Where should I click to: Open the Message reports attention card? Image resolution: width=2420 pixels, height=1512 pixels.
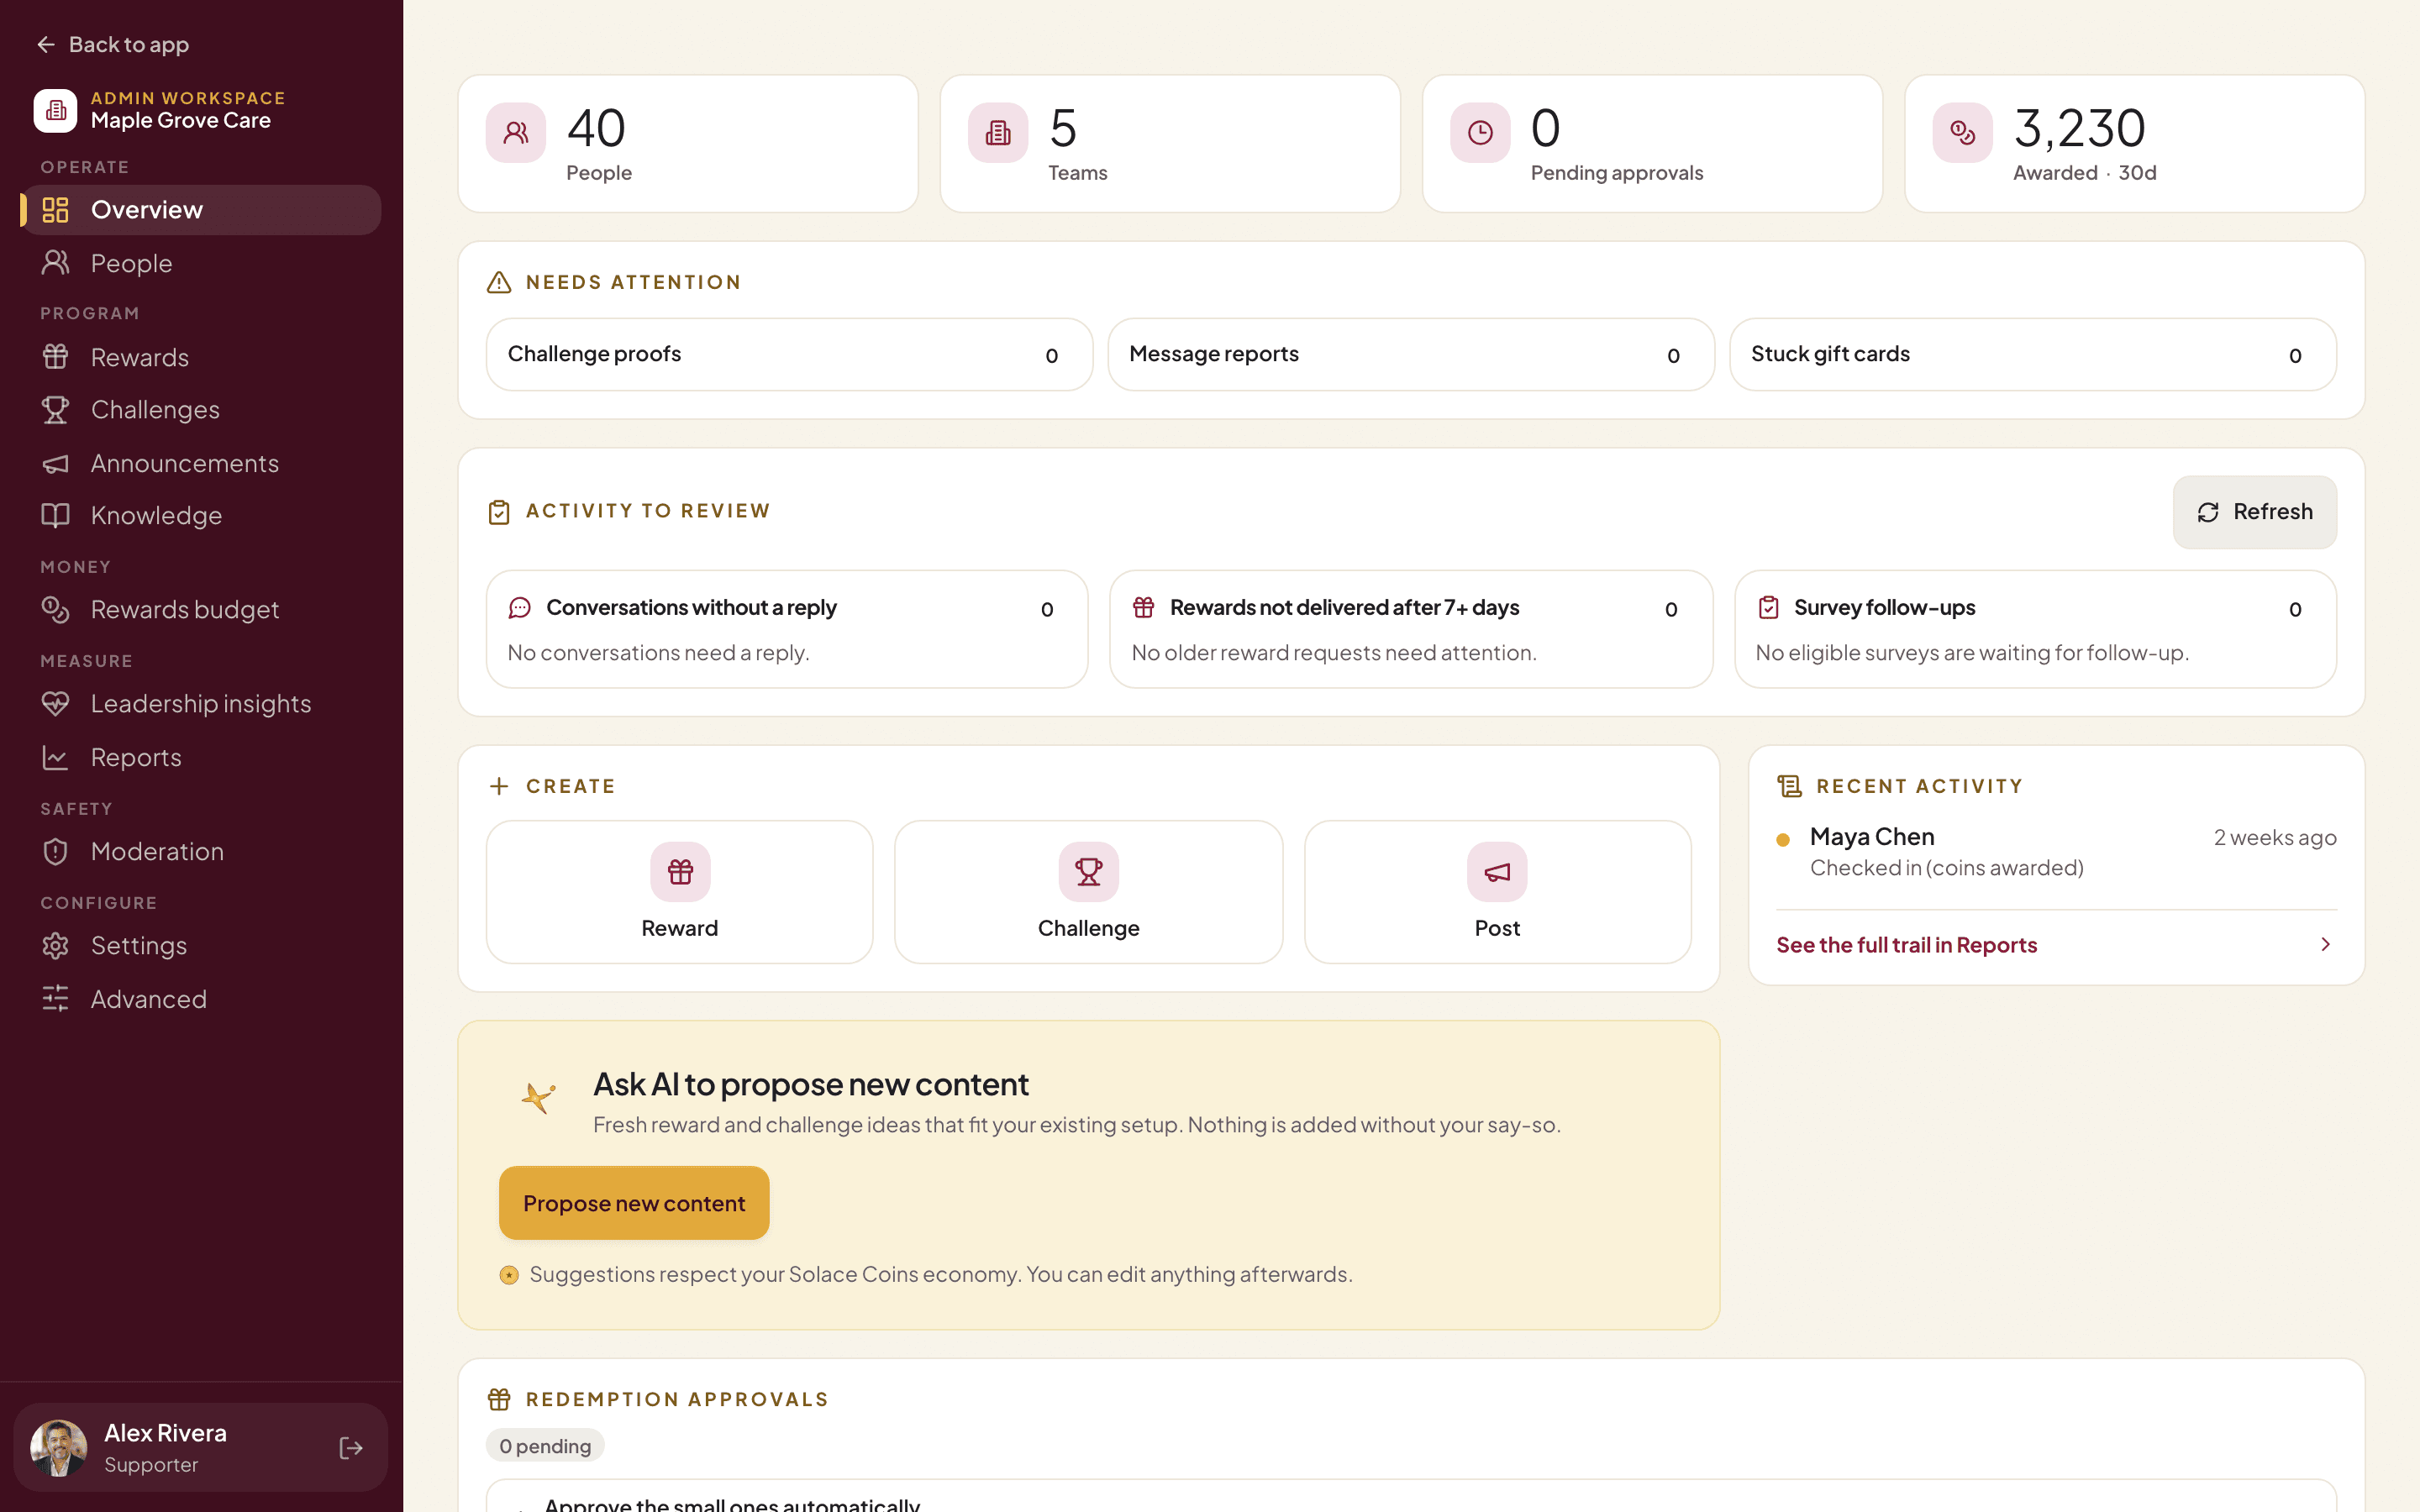[x=1411, y=354]
